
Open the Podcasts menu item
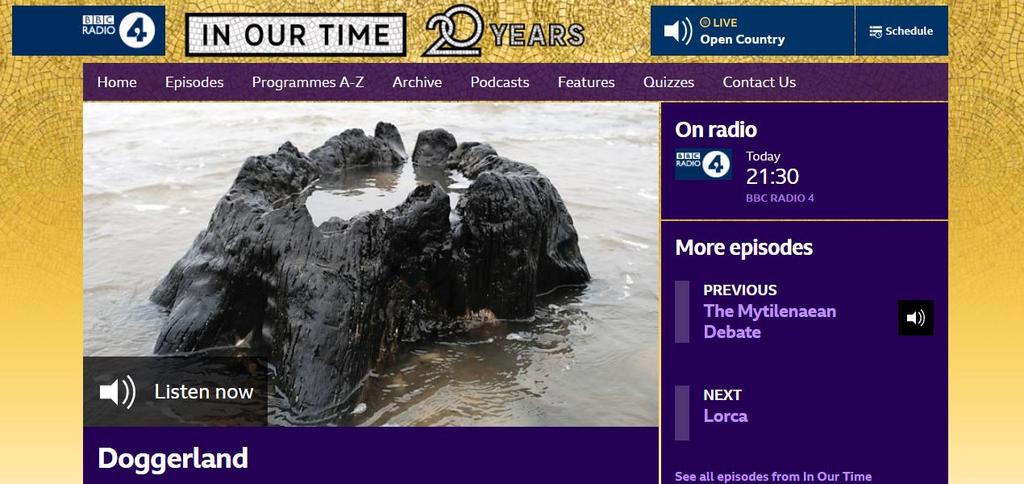[500, 82]
